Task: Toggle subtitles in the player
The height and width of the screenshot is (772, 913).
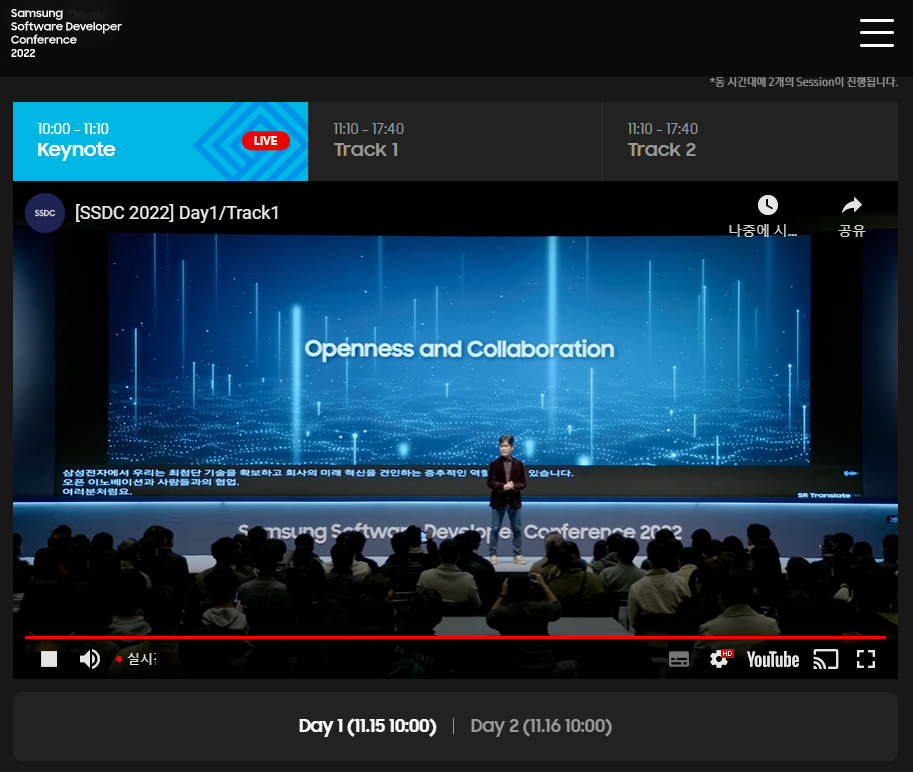Action: (679, 659)
